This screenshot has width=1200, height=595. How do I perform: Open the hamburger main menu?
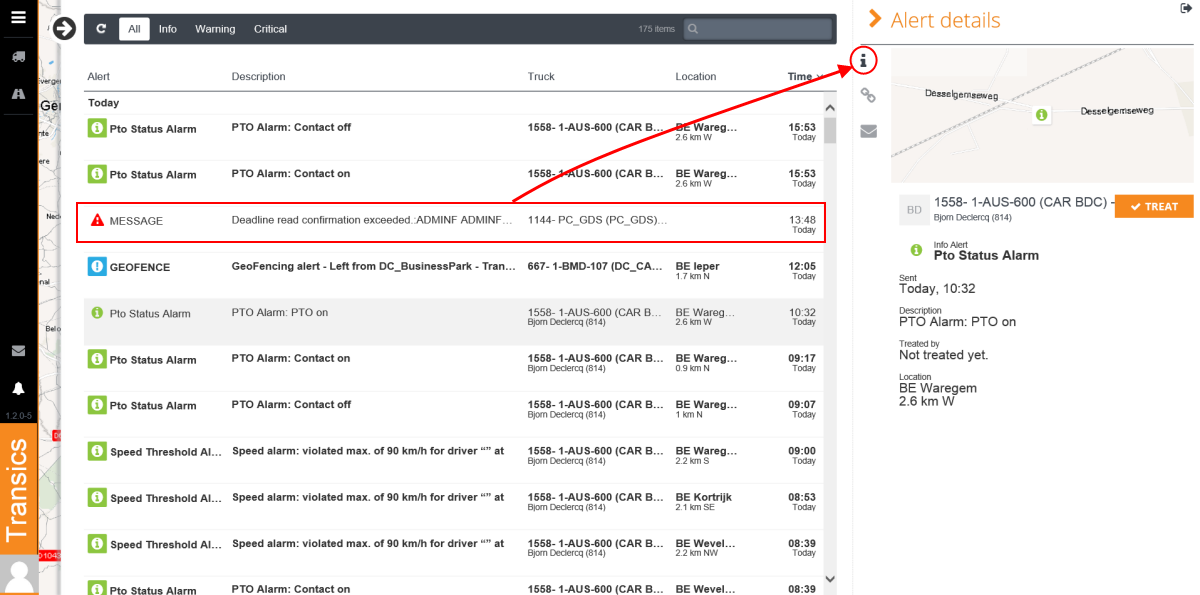(x=18, y=18)
